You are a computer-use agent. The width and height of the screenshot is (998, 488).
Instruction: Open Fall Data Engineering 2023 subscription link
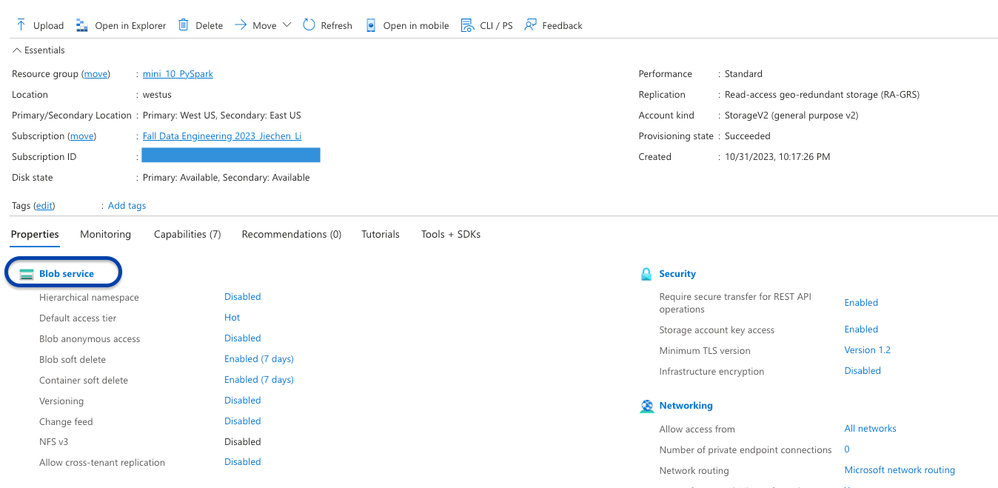(222, 136)
